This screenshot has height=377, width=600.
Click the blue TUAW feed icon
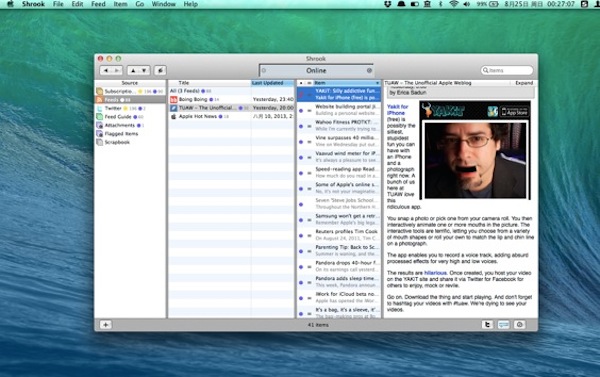173,108
